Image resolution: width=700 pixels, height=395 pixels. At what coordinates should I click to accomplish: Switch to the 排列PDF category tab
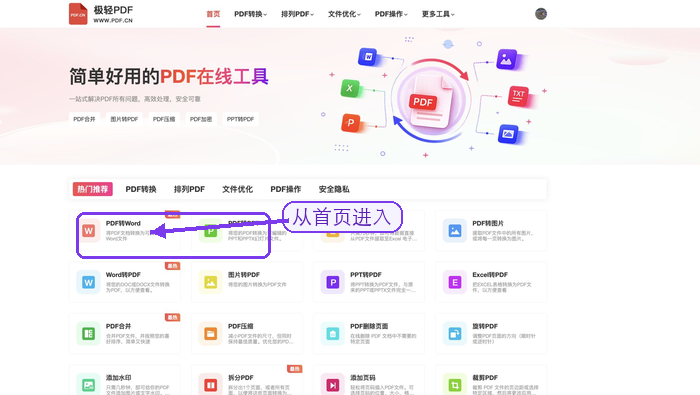click(189, 189)
